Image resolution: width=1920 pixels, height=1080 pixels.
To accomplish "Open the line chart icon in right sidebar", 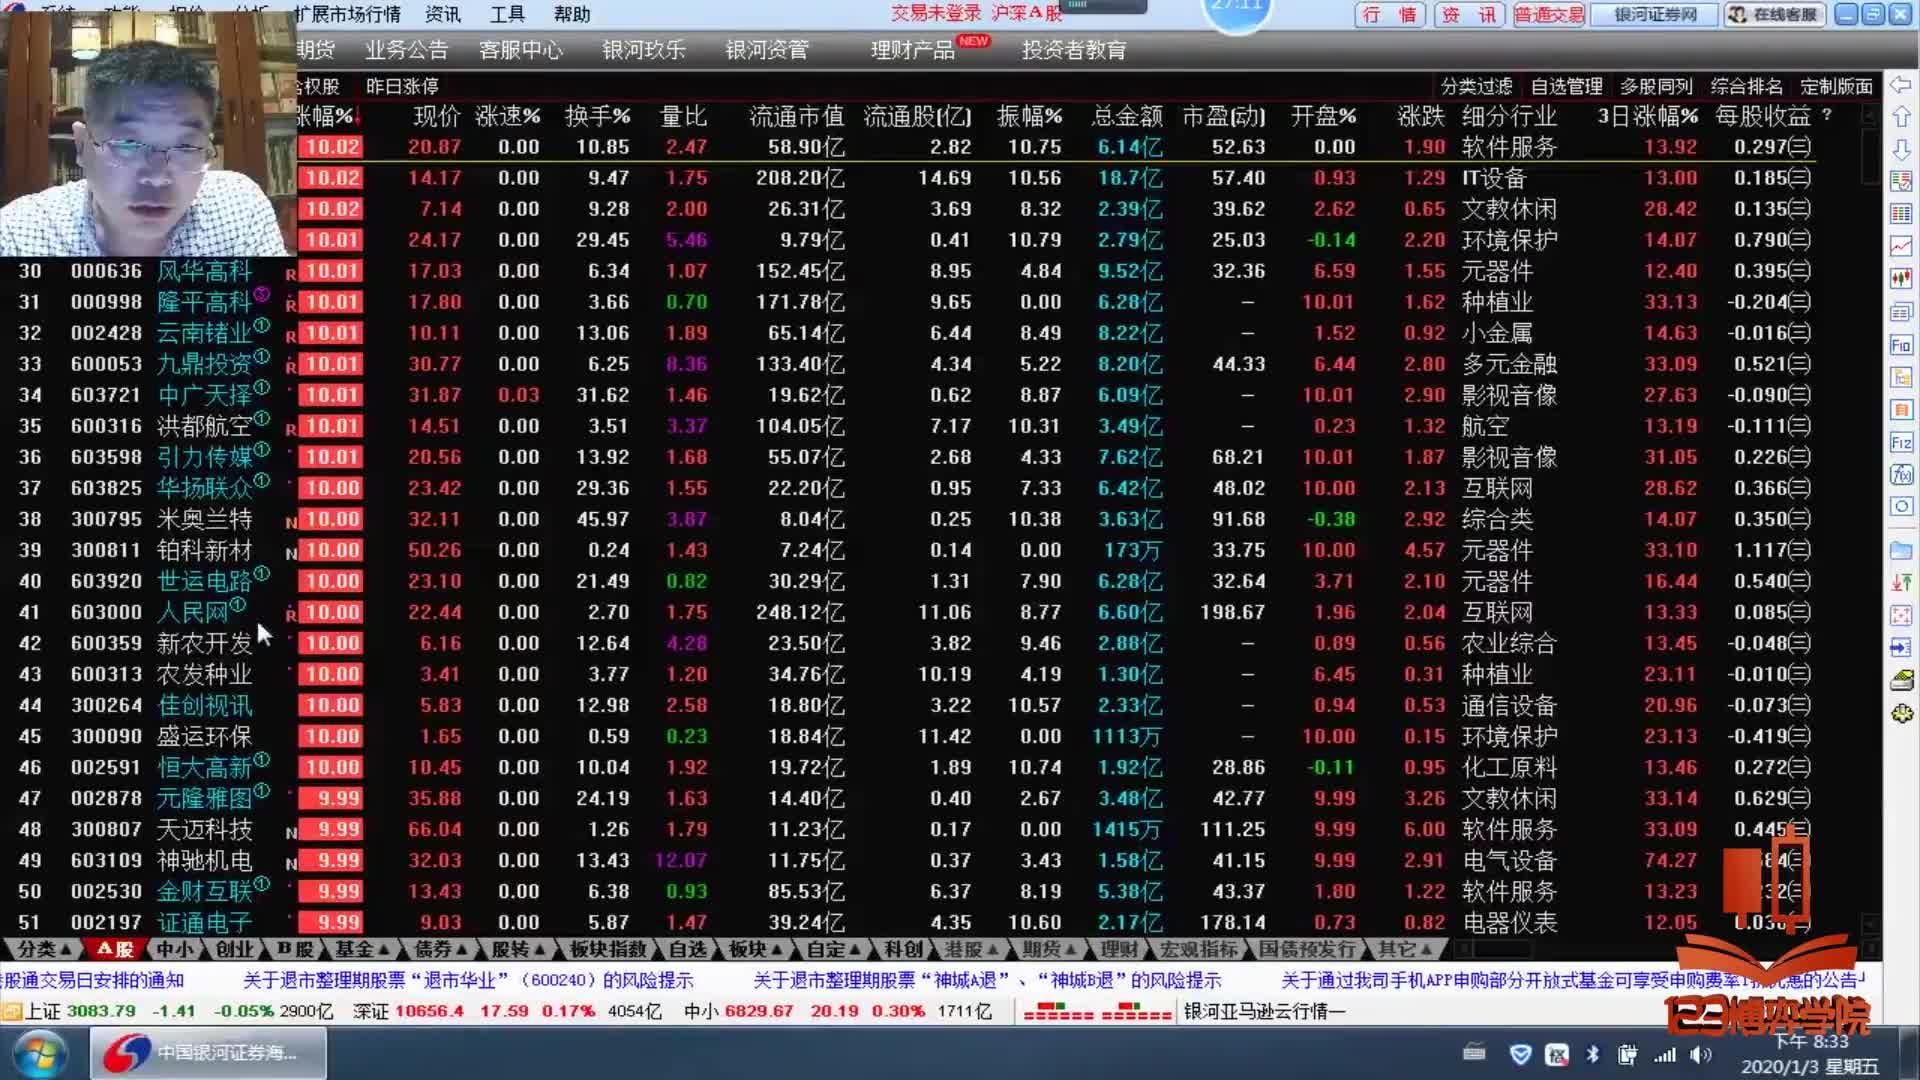I will click(x=1901, y=246).
